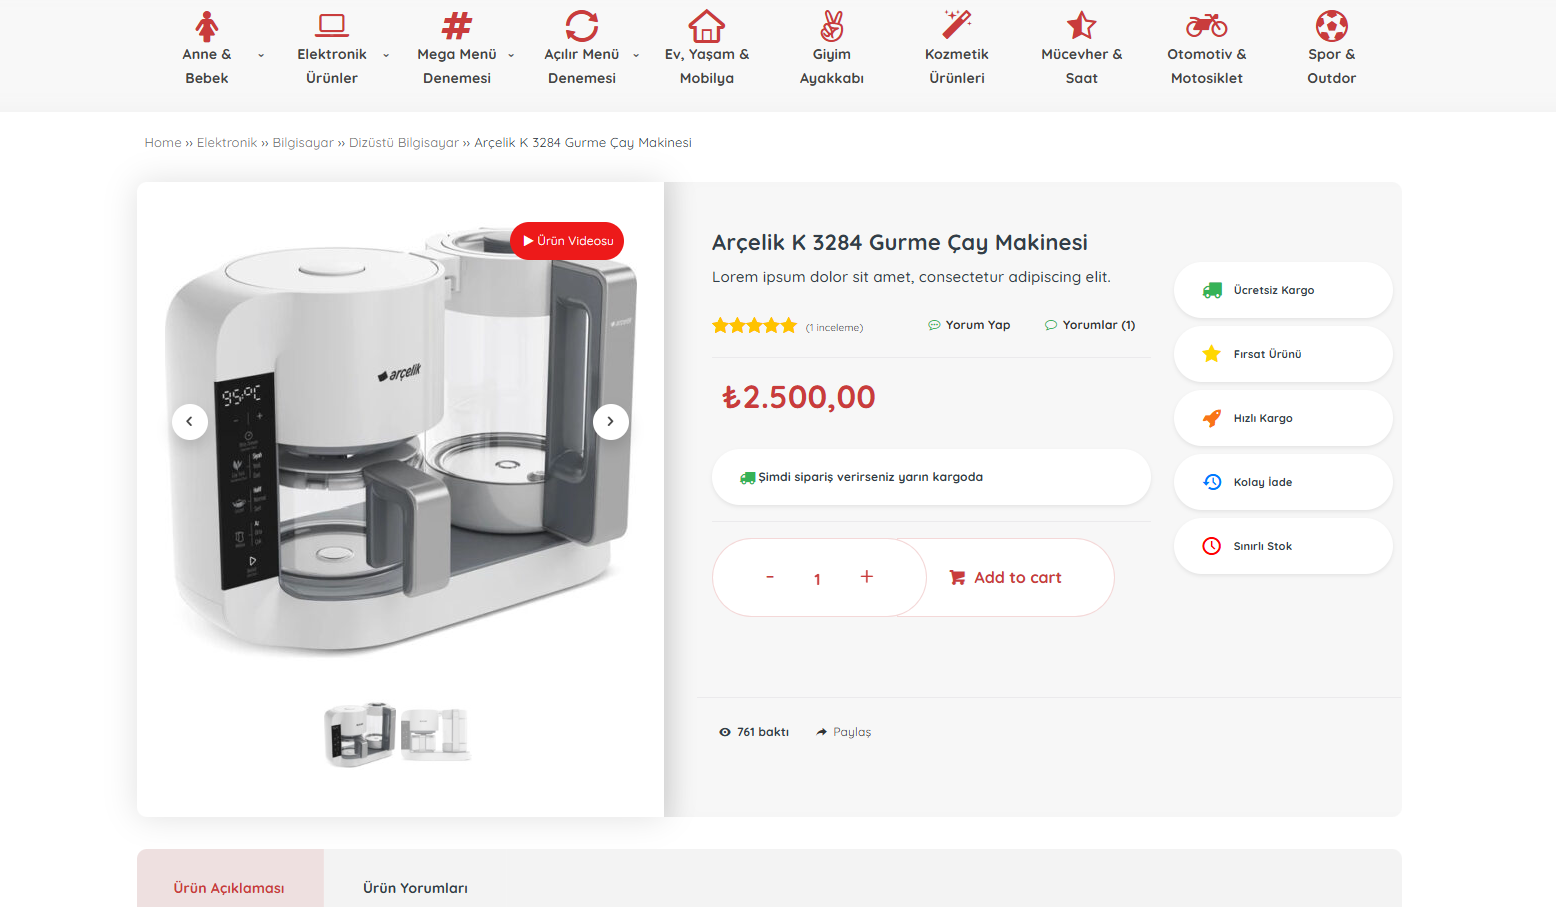Select the second product thumbnail image
This screenshot has width=1556, height=907.
[x=436, y=734]
